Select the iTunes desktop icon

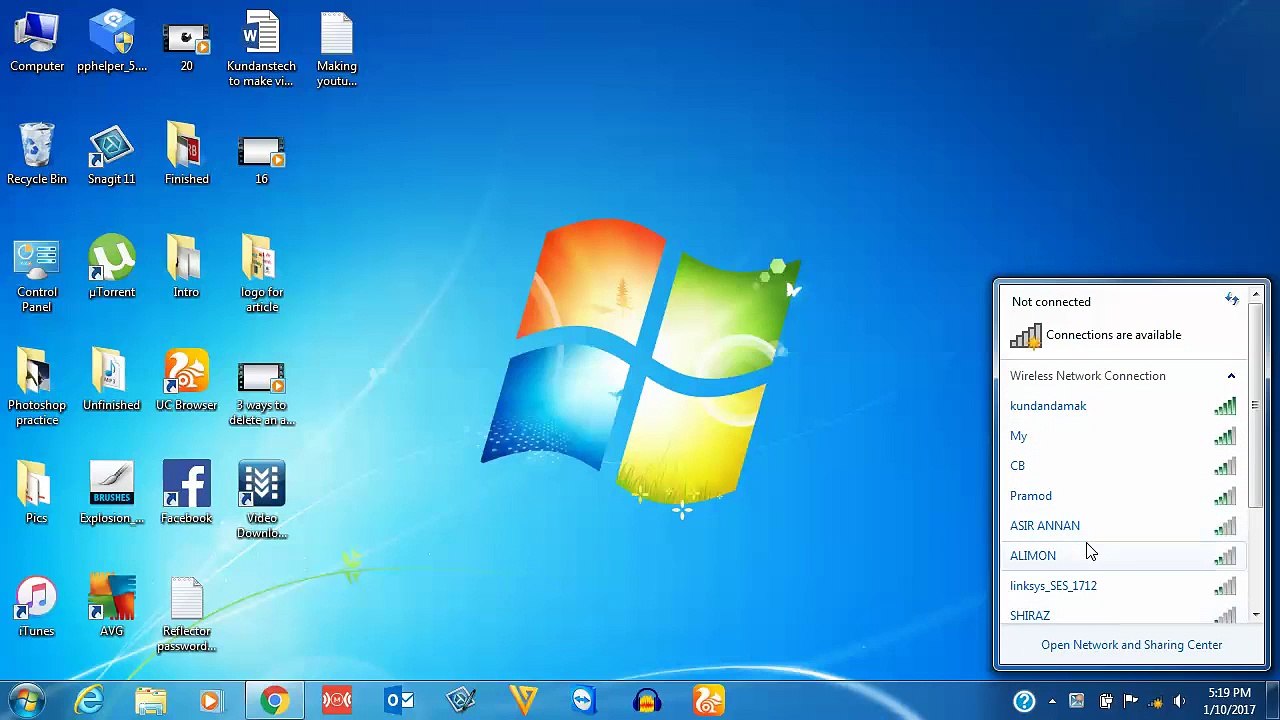(37, 606)
